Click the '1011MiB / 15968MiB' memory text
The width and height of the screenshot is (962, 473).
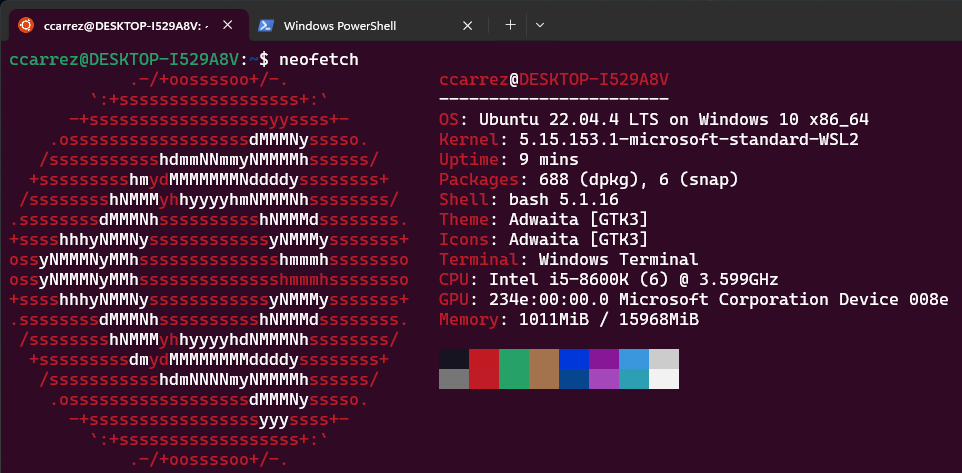coord(609,320)
